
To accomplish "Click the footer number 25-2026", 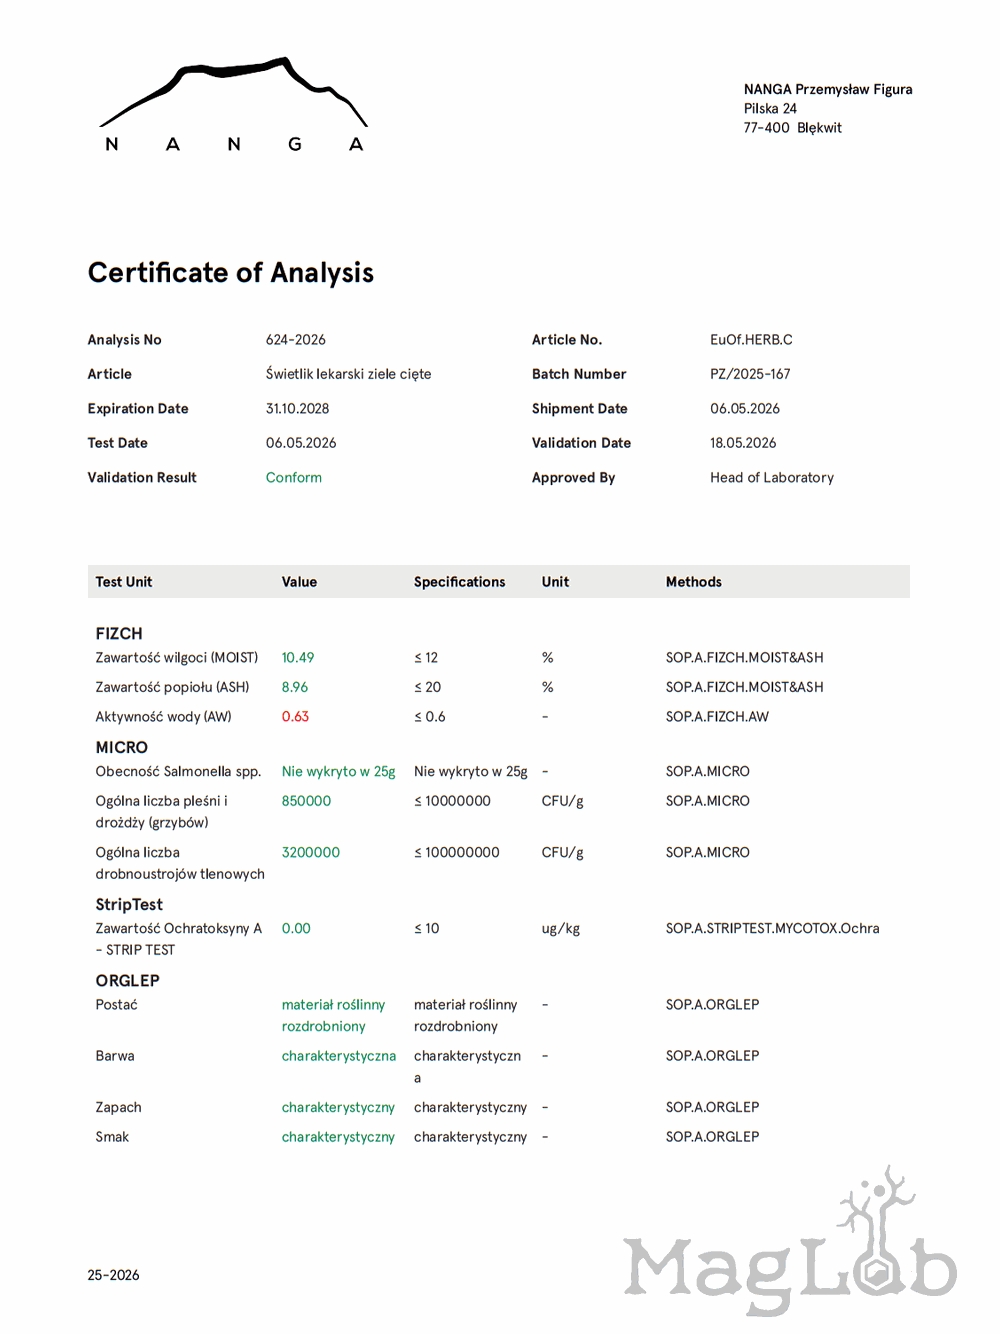I will 113,1275.
